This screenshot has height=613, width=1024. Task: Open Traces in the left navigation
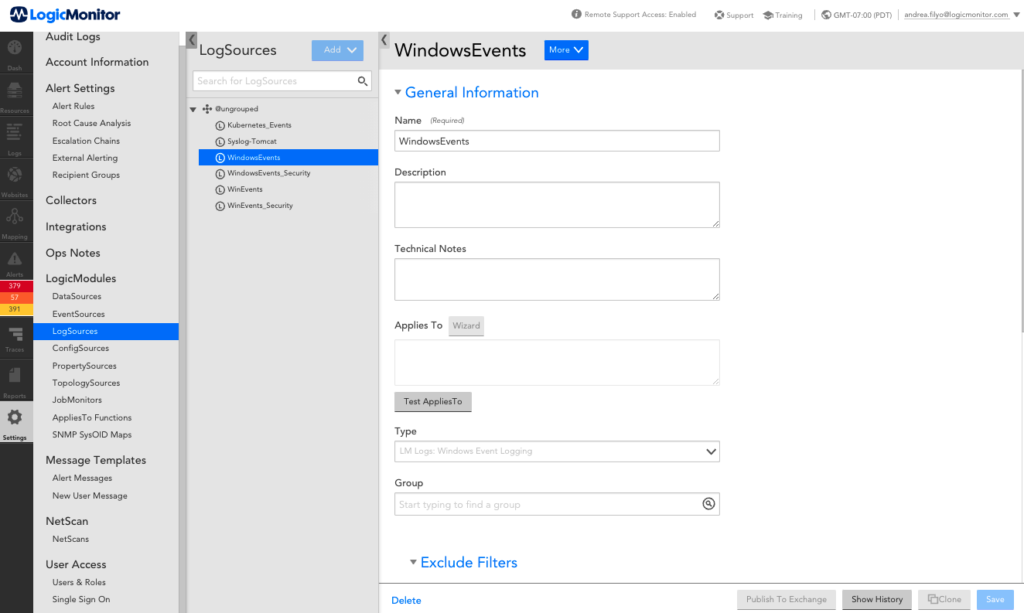15,339
